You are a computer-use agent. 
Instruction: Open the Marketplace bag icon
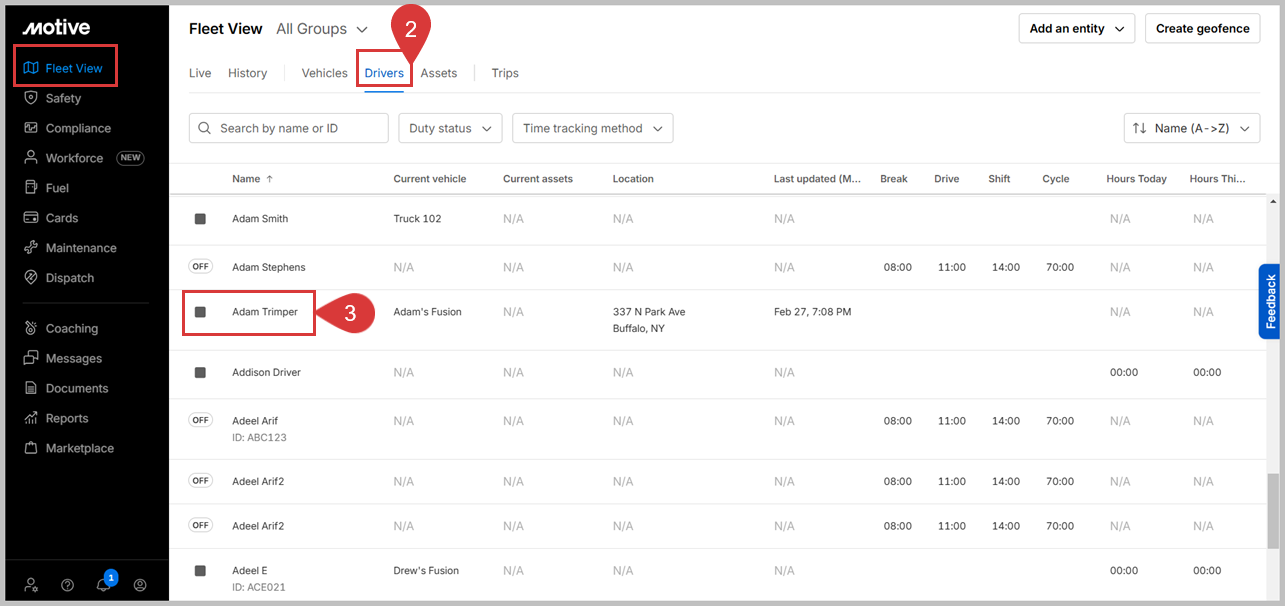point(31,448)
